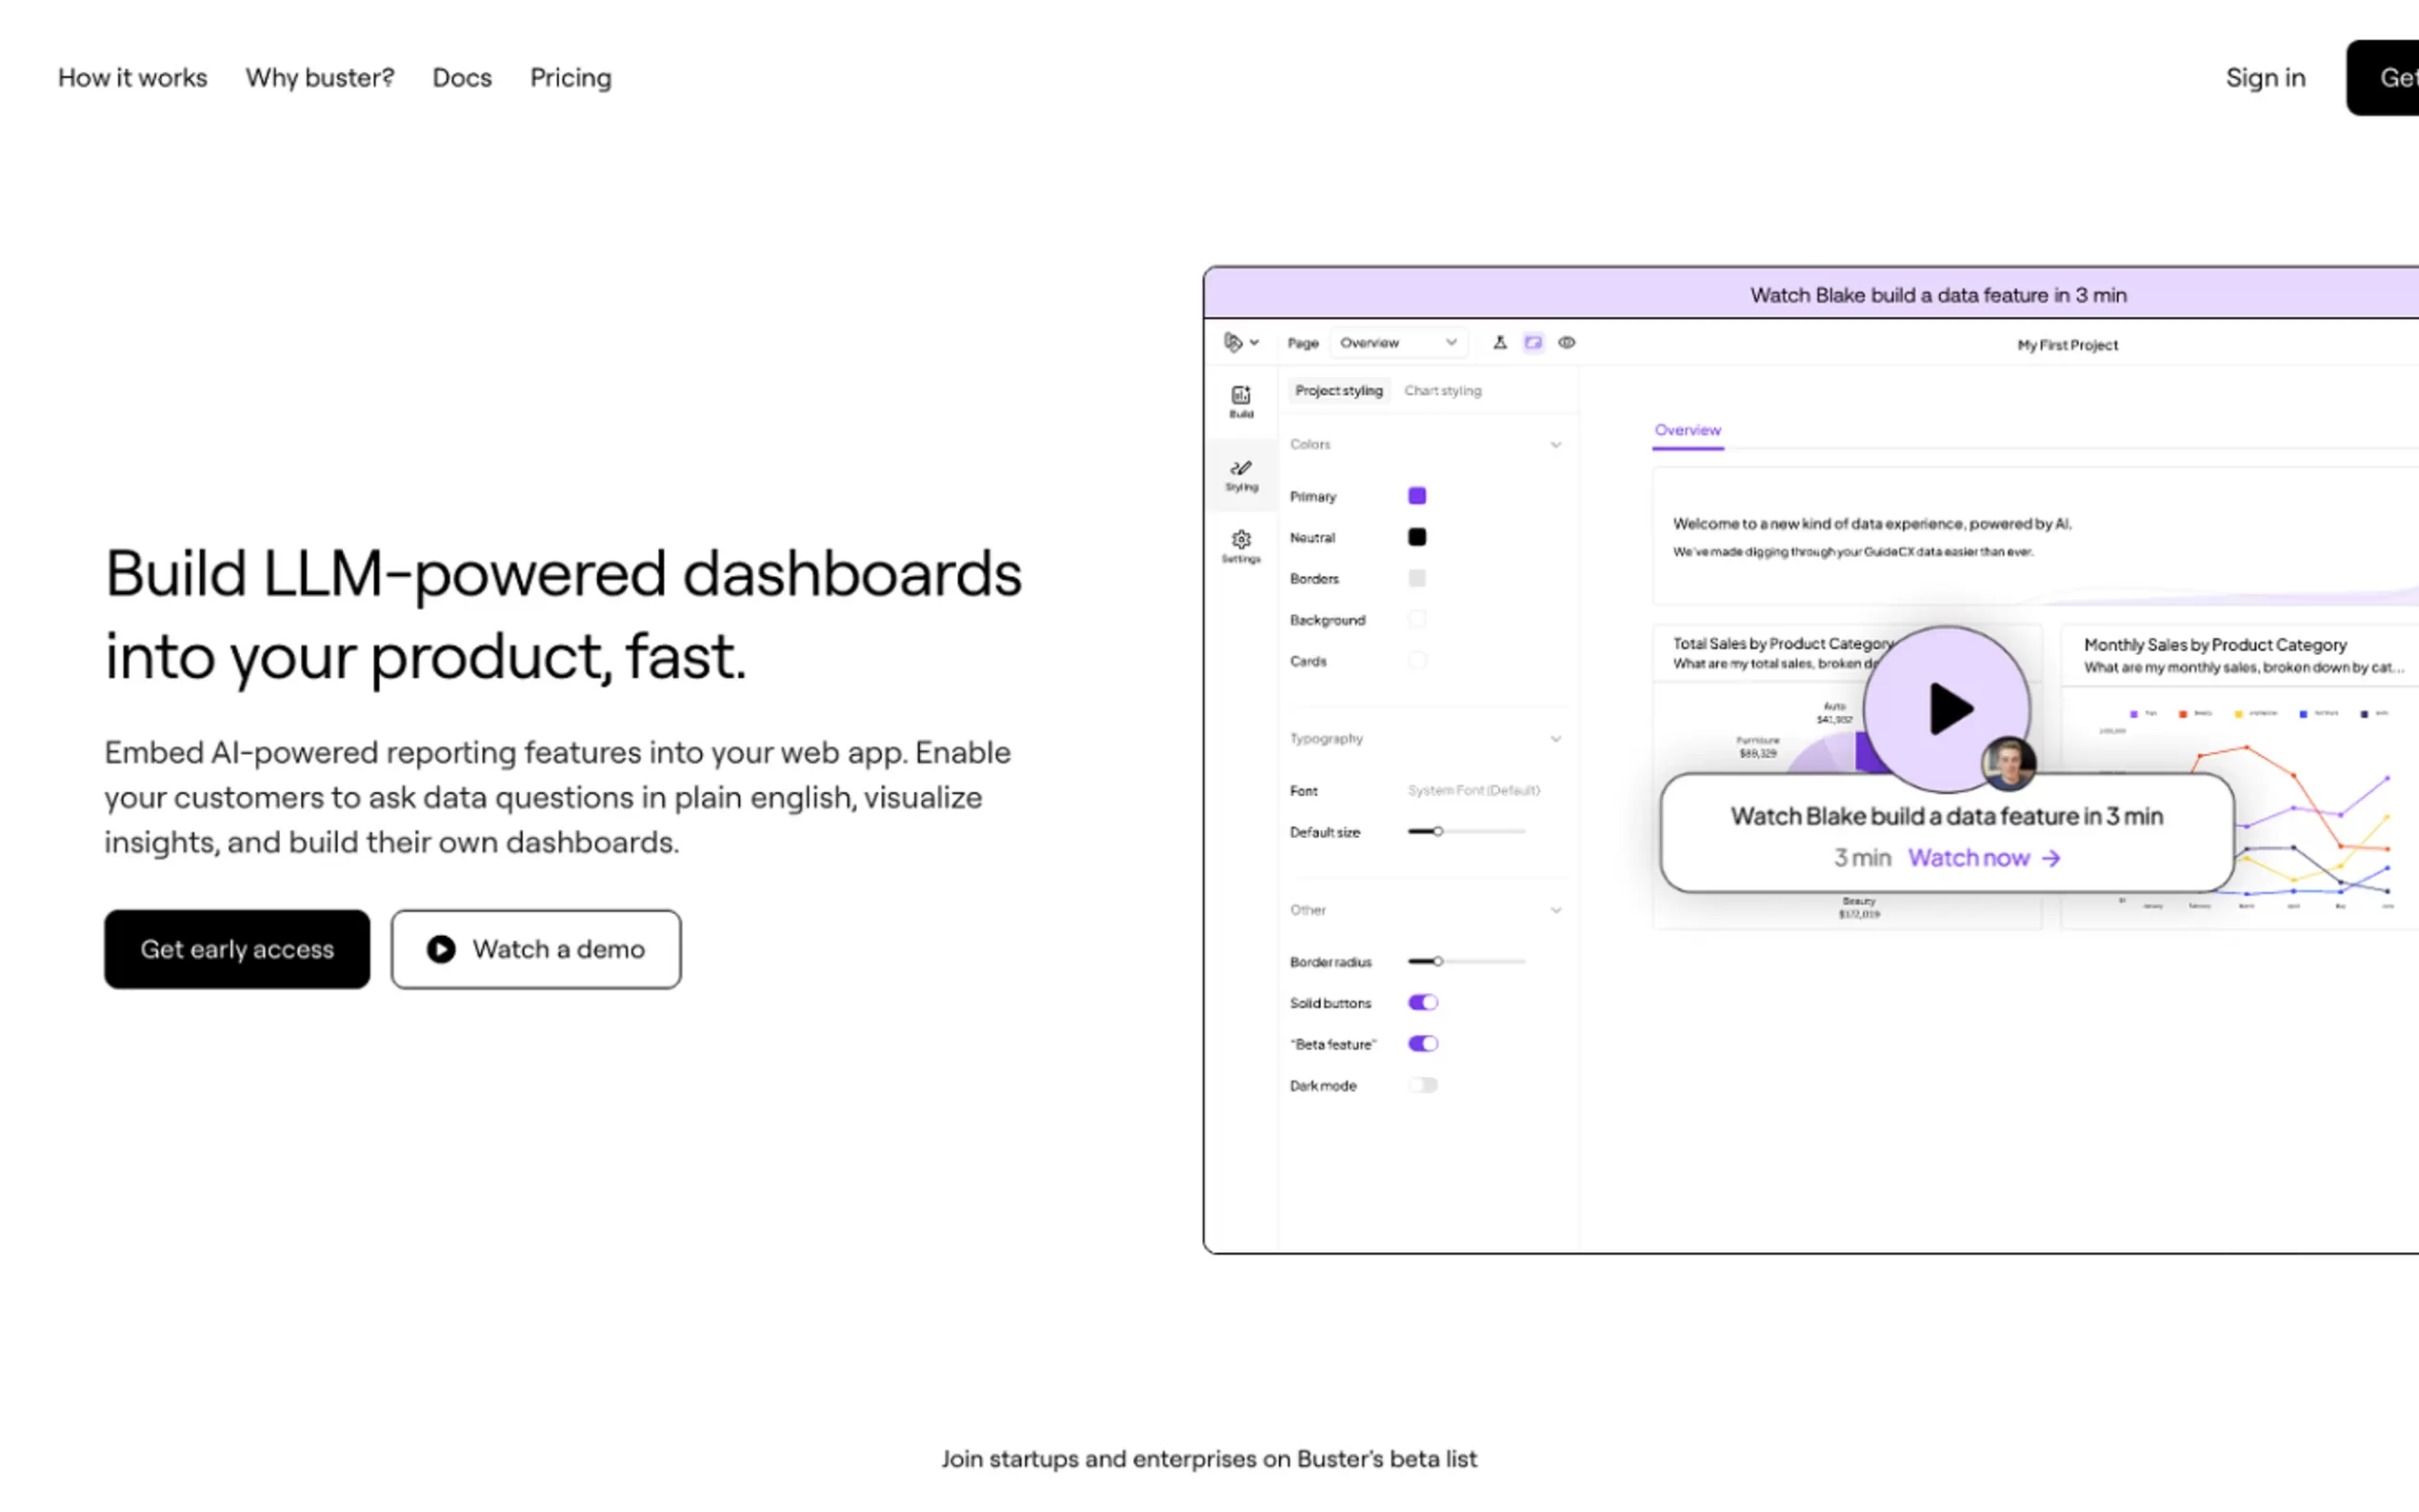
Task: Collapse the Colors section chevron
Action: click(x=1555, y=444)
